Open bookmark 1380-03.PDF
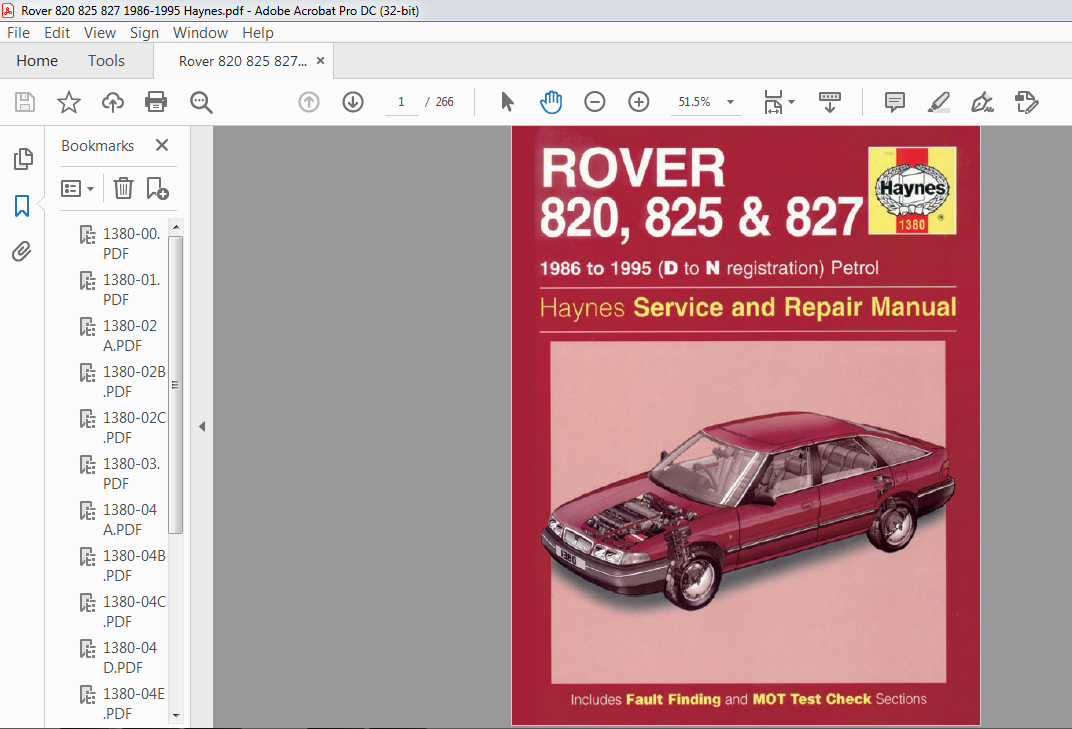The width and height of the screenshot is (1072, 729). click(x=123, y=473)
